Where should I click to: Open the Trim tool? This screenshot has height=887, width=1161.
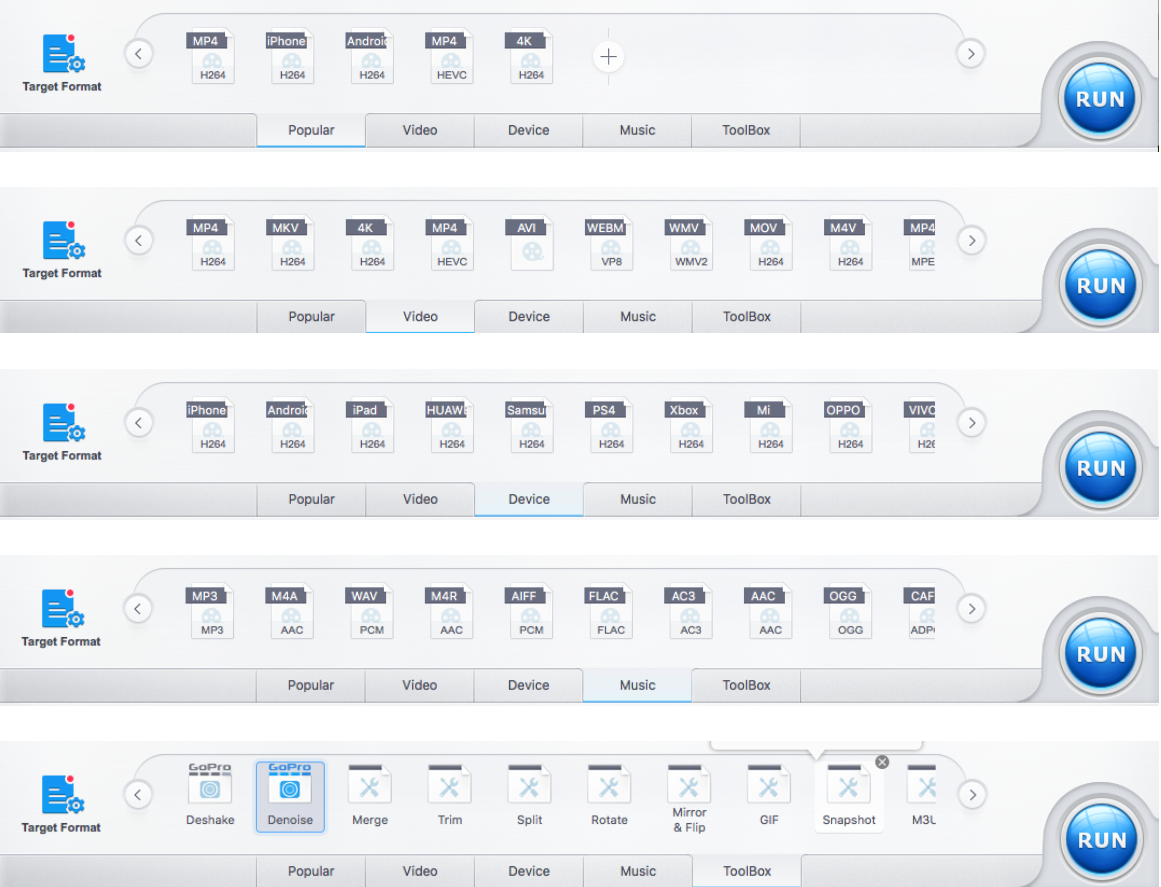pos(449,796)
